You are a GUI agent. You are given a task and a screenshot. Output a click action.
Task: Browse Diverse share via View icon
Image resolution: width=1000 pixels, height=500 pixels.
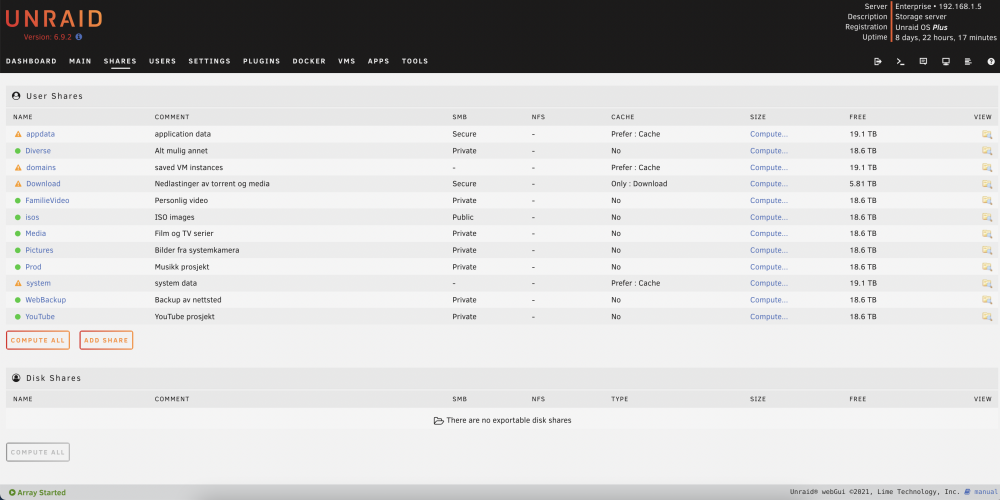pos(987,151)
